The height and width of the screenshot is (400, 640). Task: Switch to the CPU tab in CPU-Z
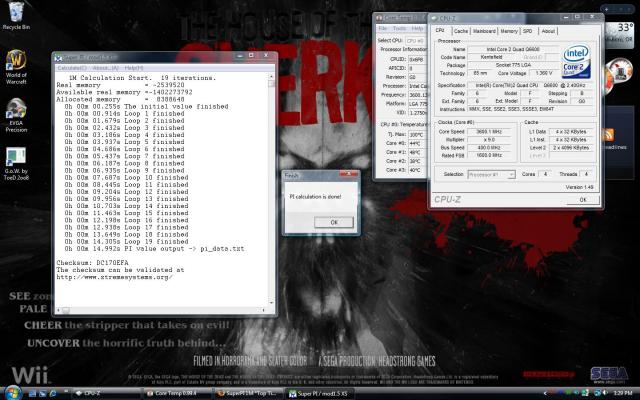coord(440,31)
